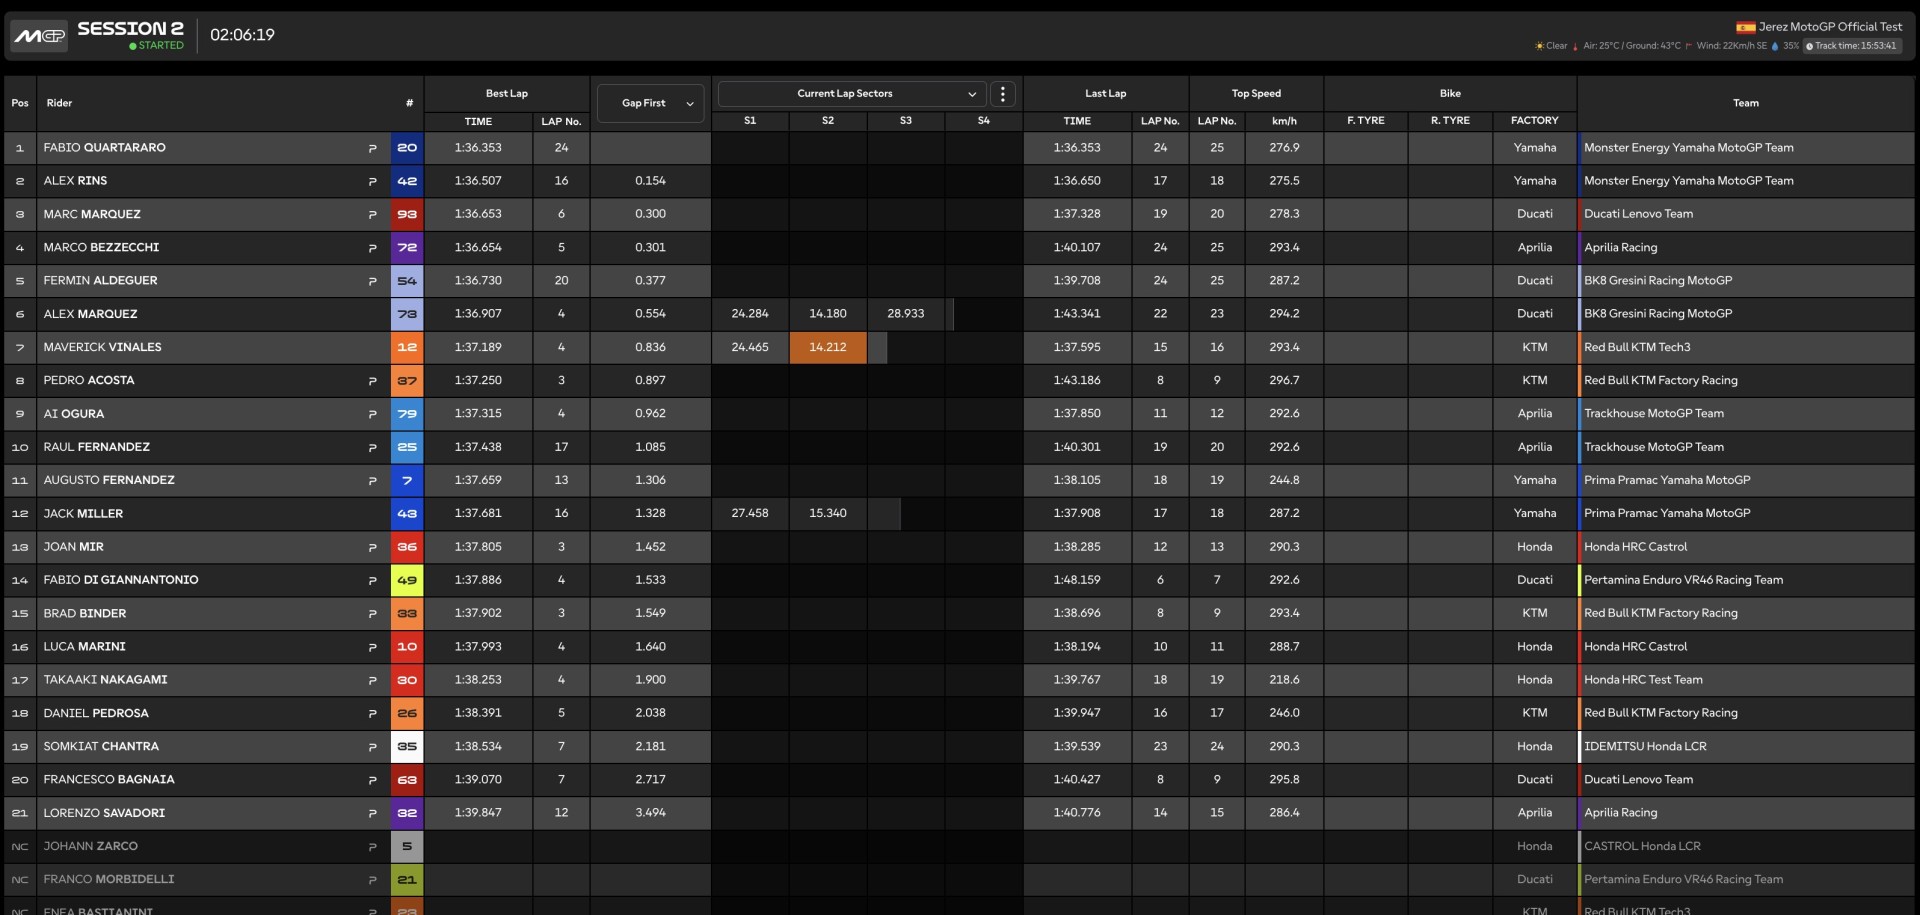Click the S1 sector sub-header
Viewport: 1920px width, 915px height.
coord(750,121)
